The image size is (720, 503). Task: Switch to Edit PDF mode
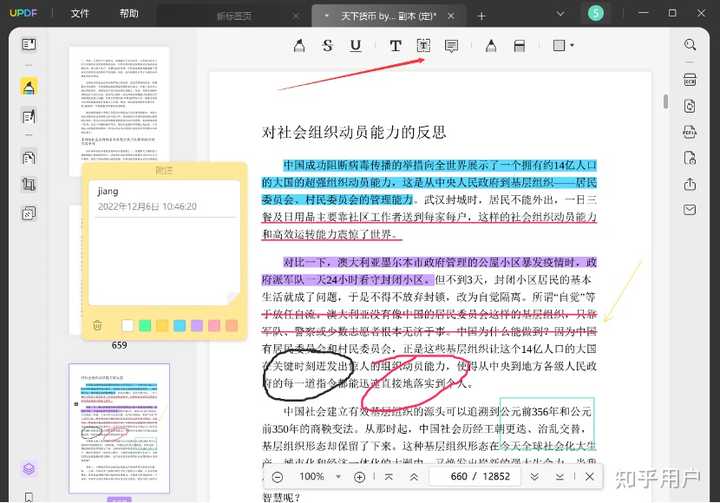click(29, 116)
